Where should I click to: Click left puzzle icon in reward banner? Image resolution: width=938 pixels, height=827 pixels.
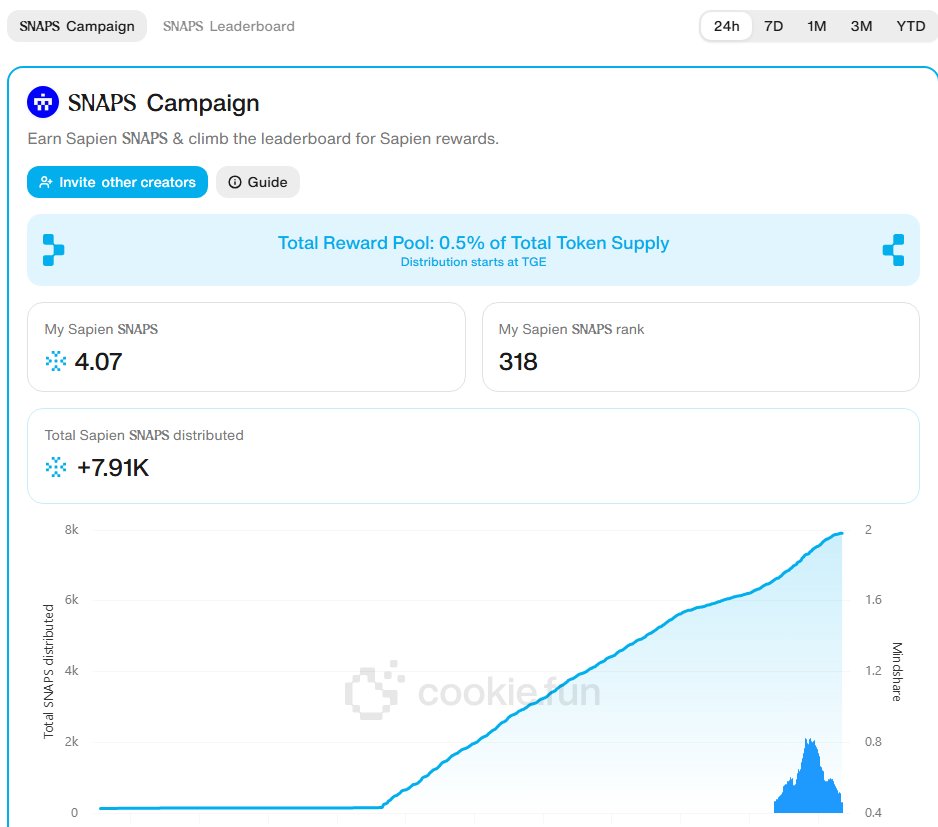(53, 250)
